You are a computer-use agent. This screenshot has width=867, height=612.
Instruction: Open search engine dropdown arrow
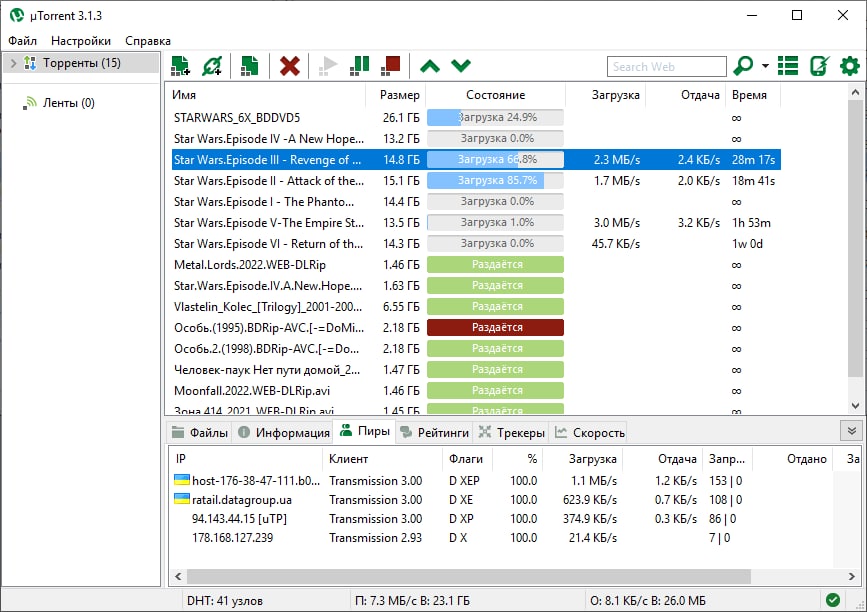point(765,66)
